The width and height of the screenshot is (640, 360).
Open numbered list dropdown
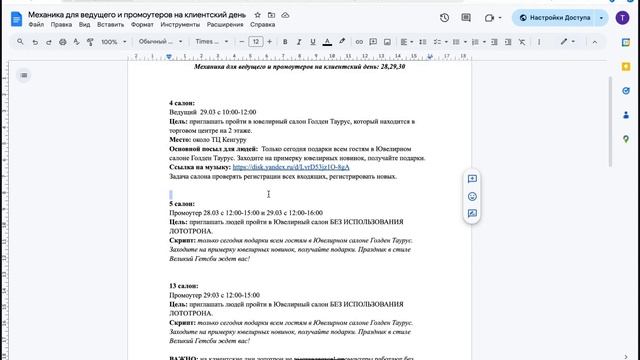(479, 42)
